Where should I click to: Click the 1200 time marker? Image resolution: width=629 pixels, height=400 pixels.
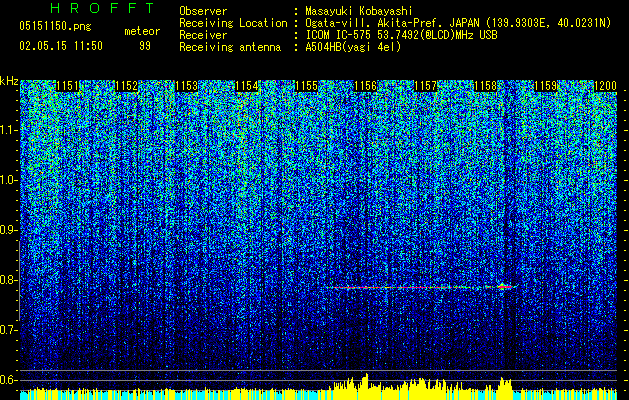click(x=605, y=86)
